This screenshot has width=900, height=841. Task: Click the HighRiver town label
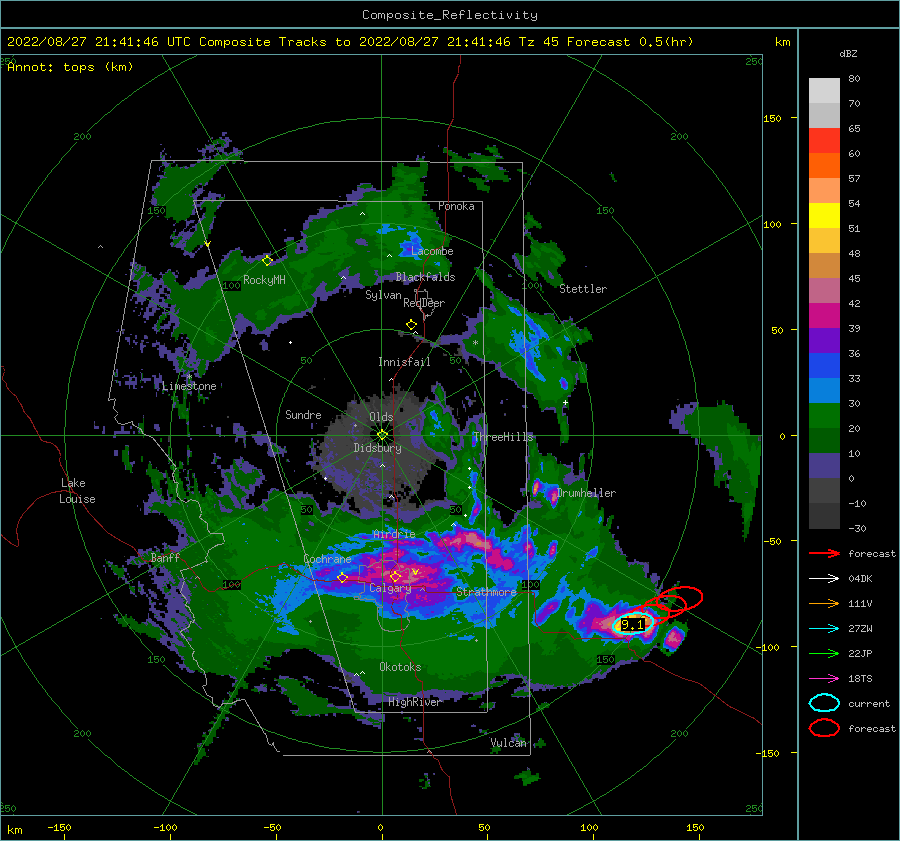pyautogui.click(x=414, y=702)
